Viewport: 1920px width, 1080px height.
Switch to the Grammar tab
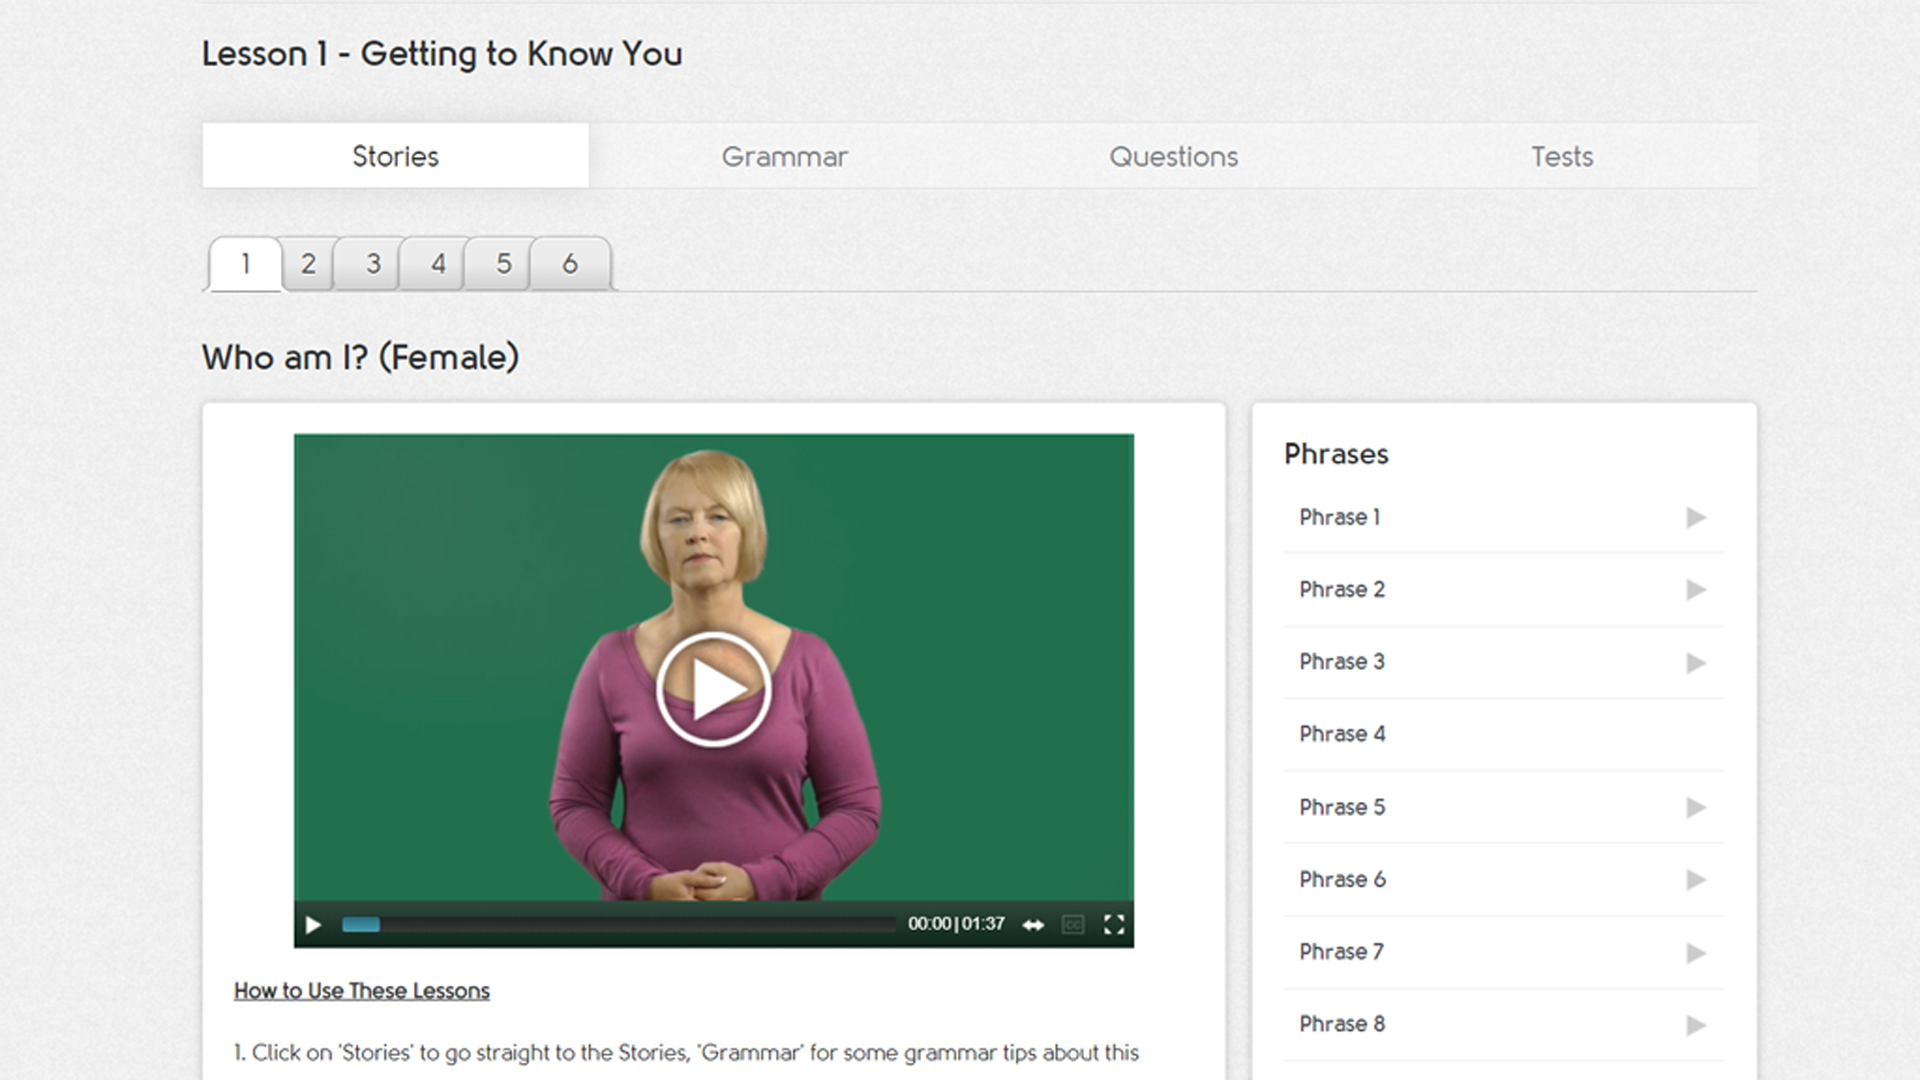(x=784, y=156)
